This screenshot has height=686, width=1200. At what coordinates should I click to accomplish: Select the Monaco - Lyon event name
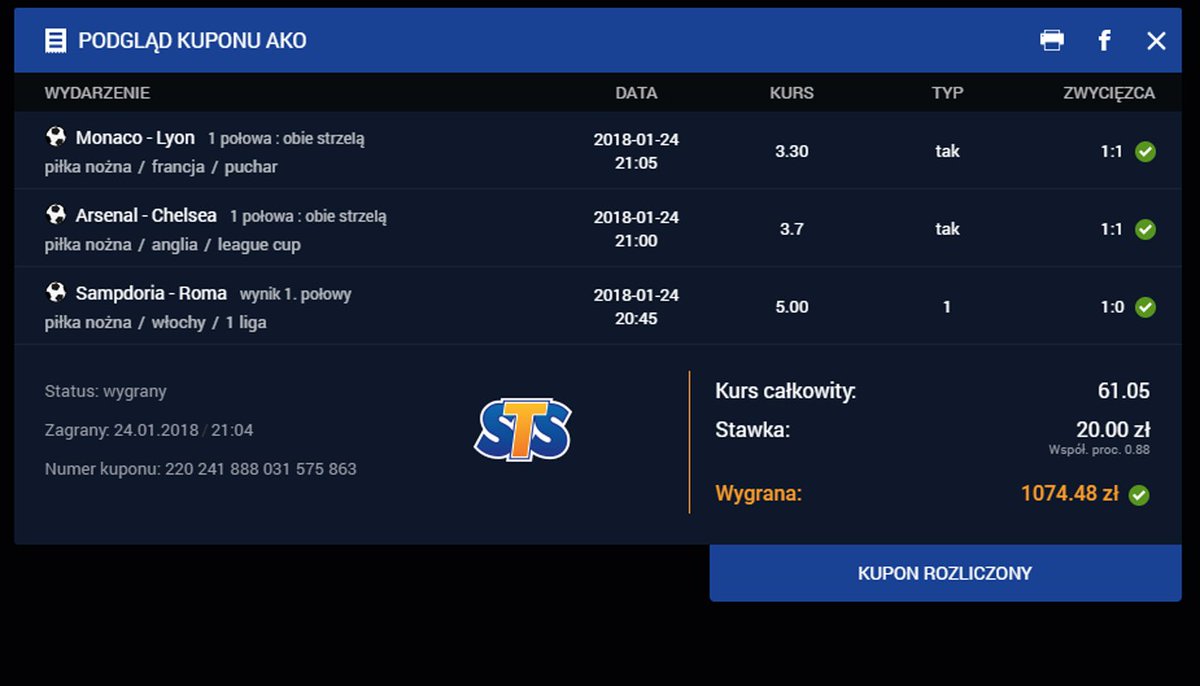135,138
